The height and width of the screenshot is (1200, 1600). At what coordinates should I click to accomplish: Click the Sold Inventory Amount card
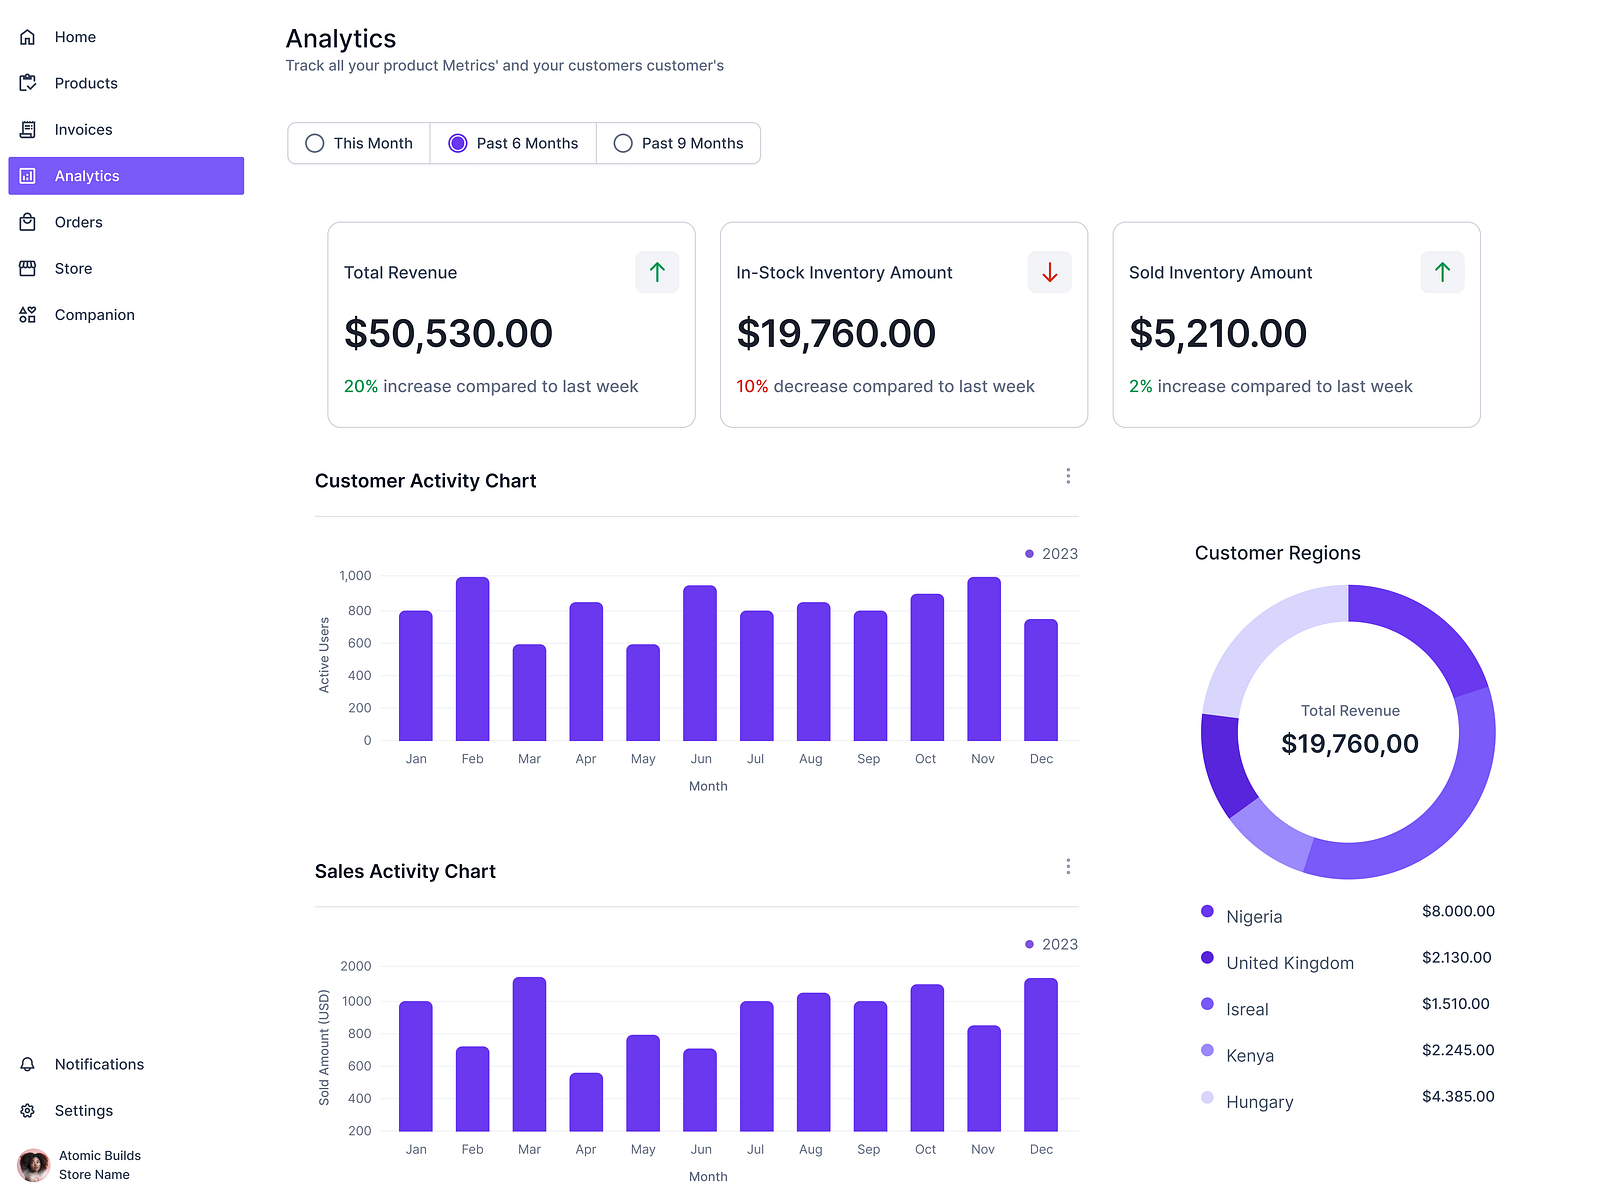coord(1297,325)
